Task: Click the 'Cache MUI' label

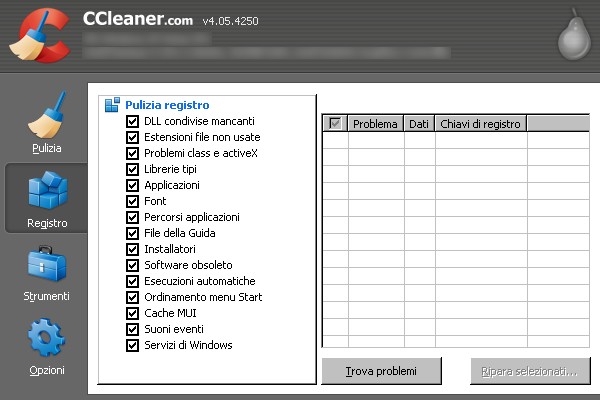Action: point(170,313)
